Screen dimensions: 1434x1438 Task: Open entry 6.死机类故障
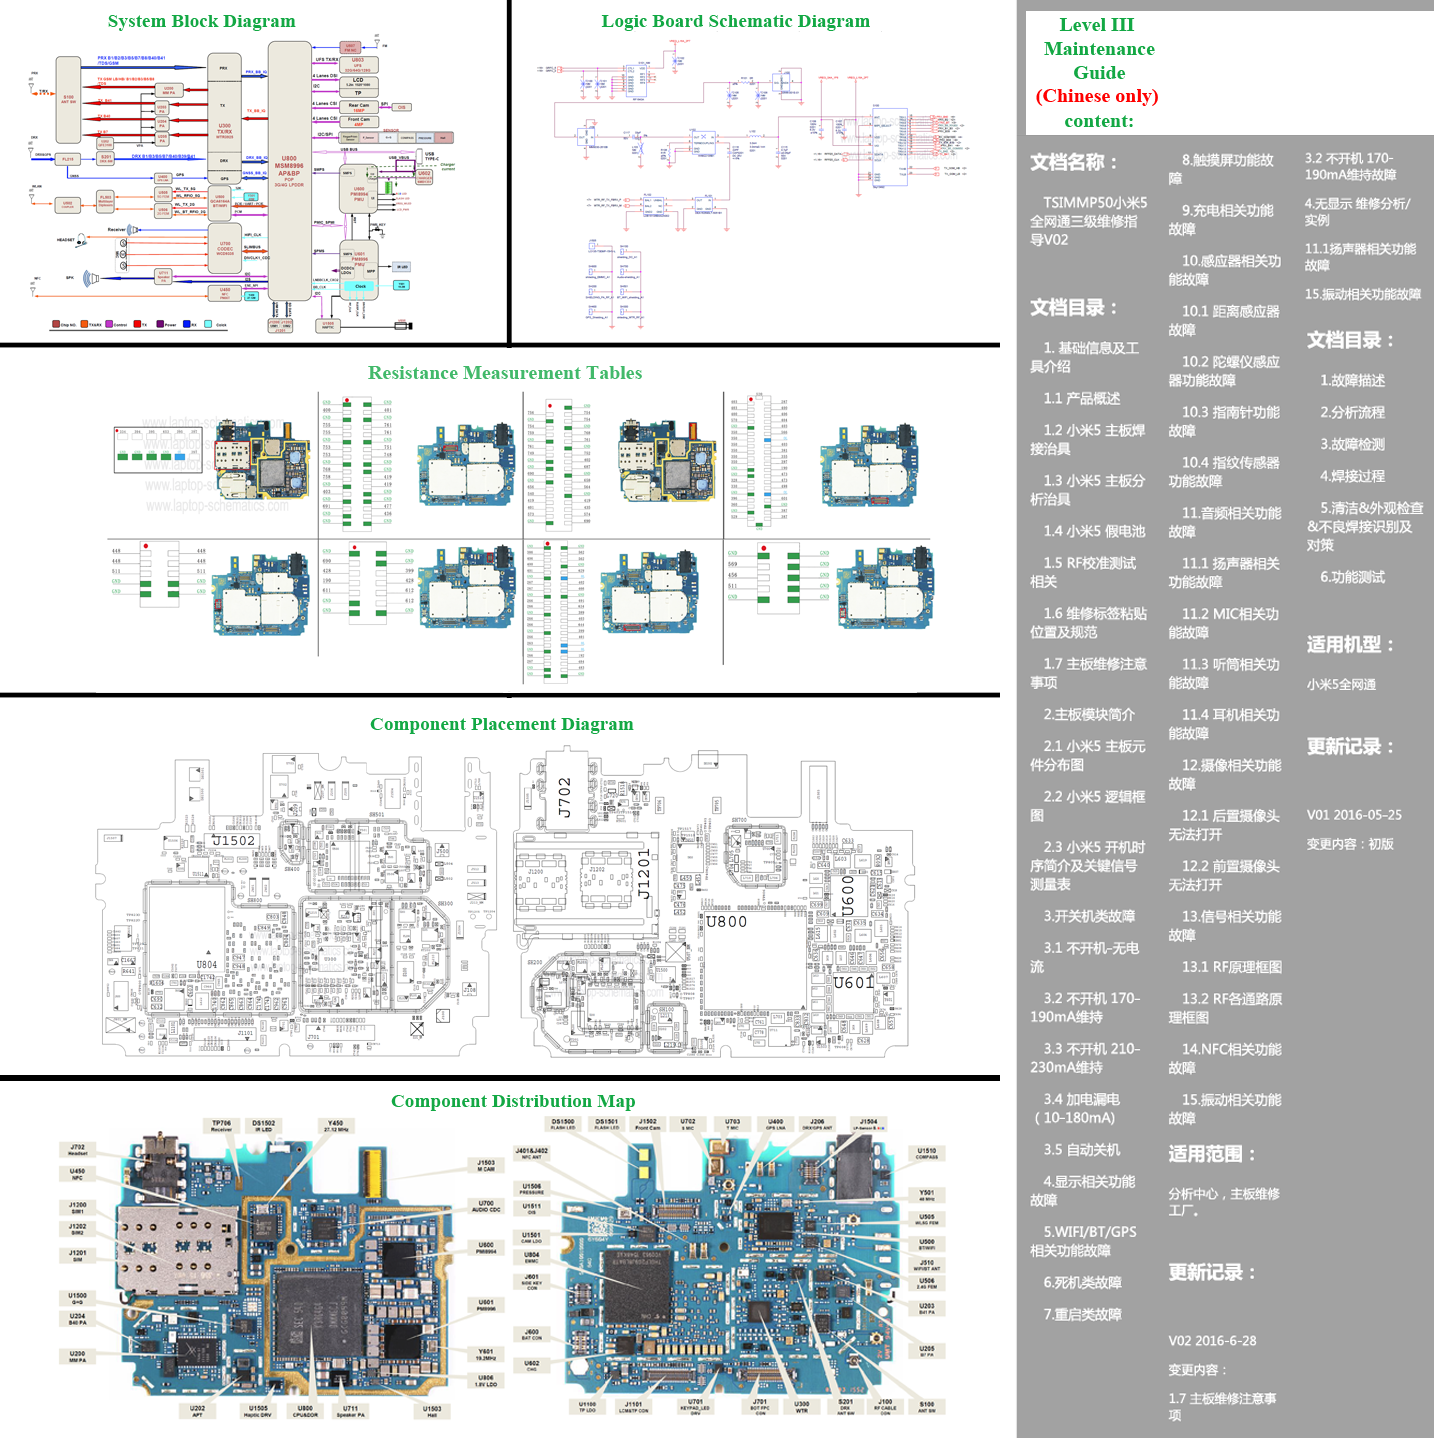coord(1082,1282)
